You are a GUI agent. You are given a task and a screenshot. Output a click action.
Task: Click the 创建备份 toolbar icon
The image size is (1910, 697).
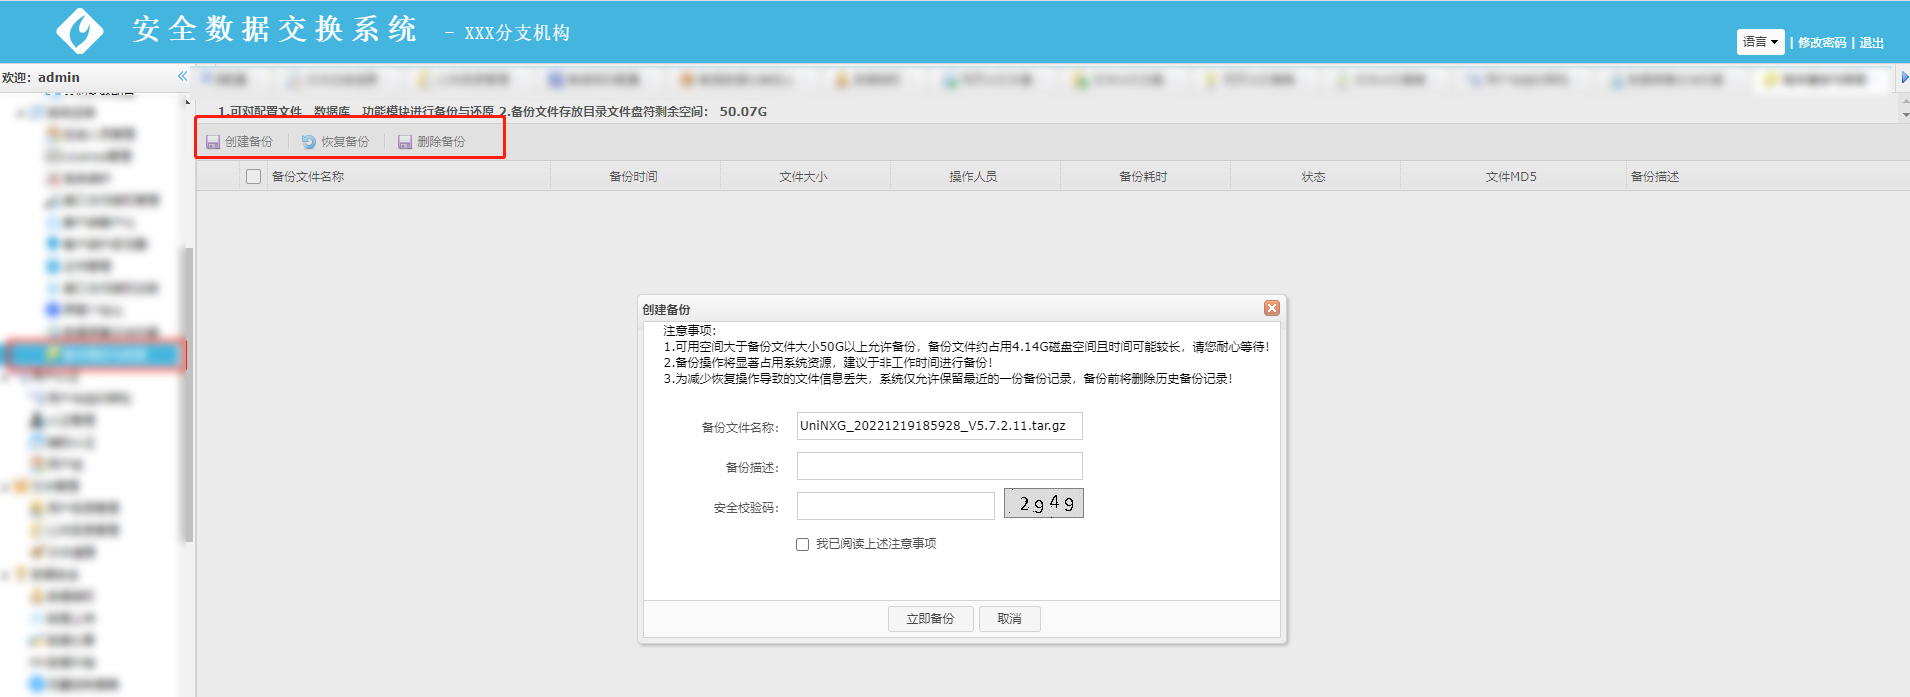click(213, 142)
